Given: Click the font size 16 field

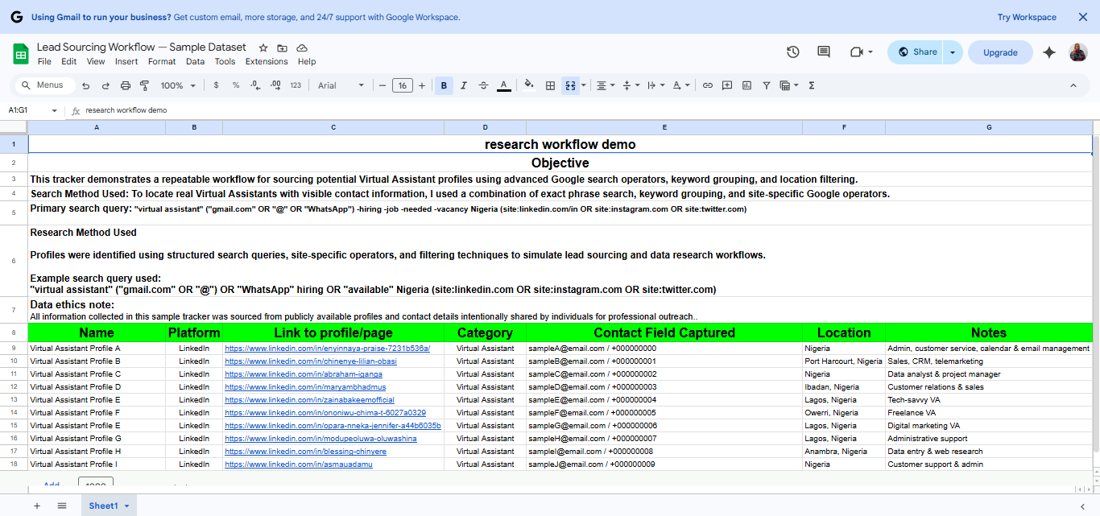Looking at the screenshot, I should 402,86.
